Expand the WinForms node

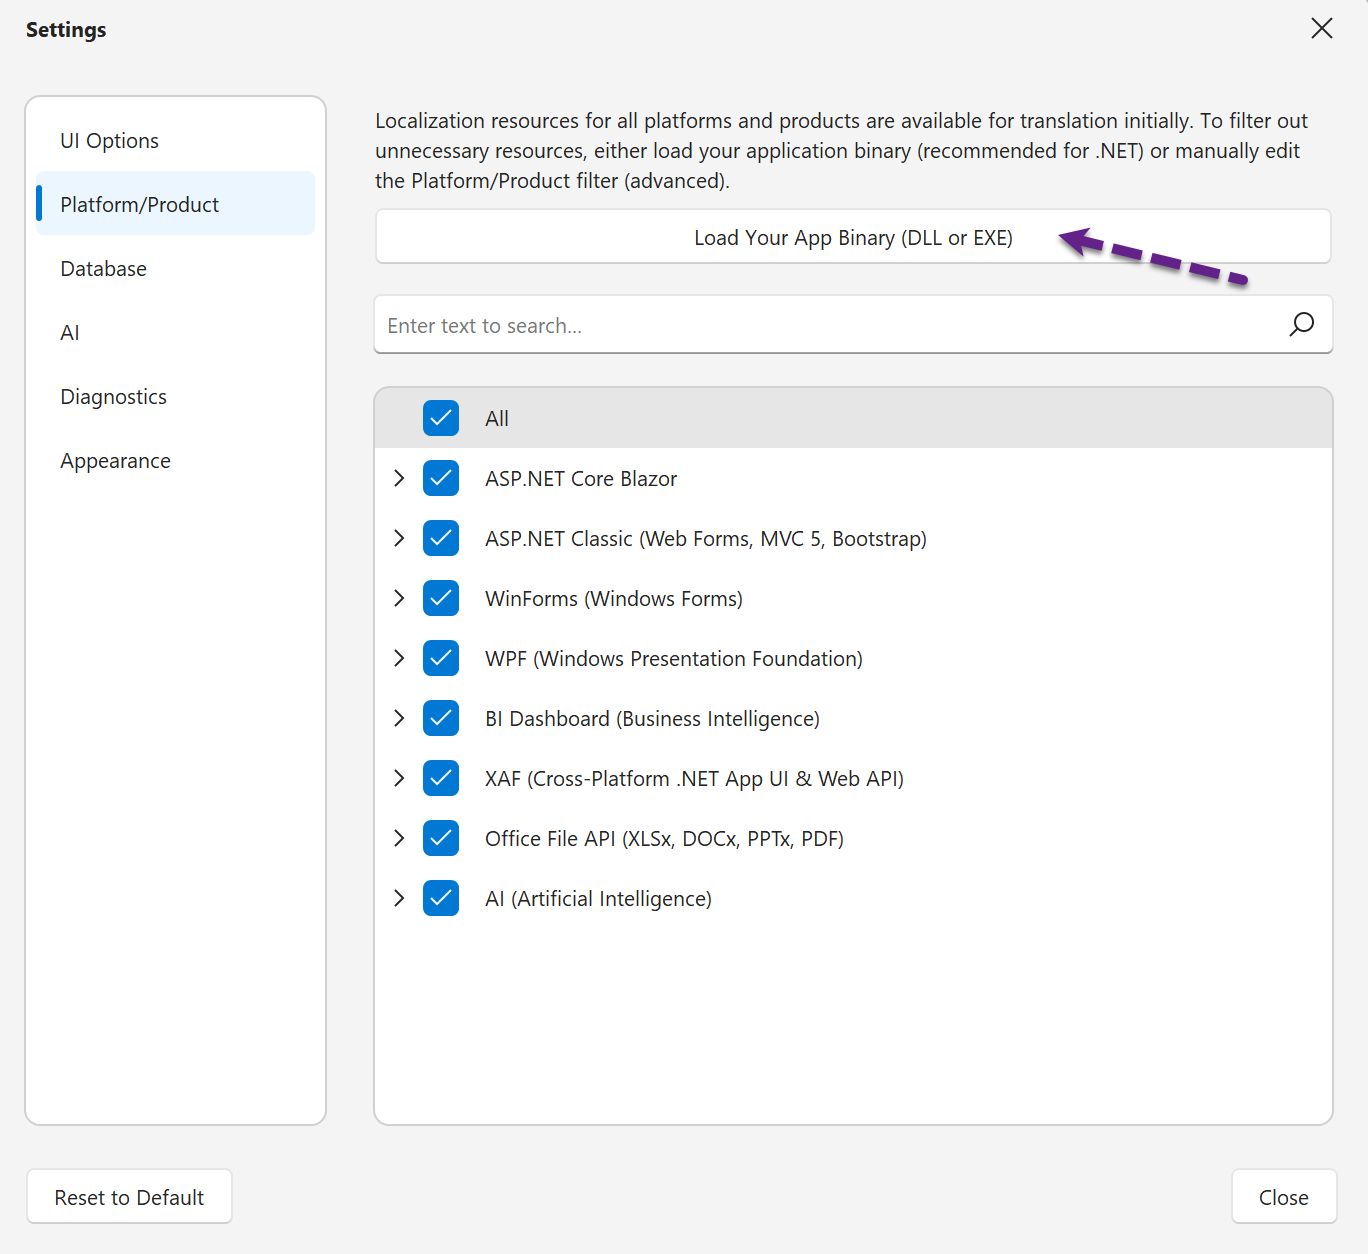coord(399,598)
